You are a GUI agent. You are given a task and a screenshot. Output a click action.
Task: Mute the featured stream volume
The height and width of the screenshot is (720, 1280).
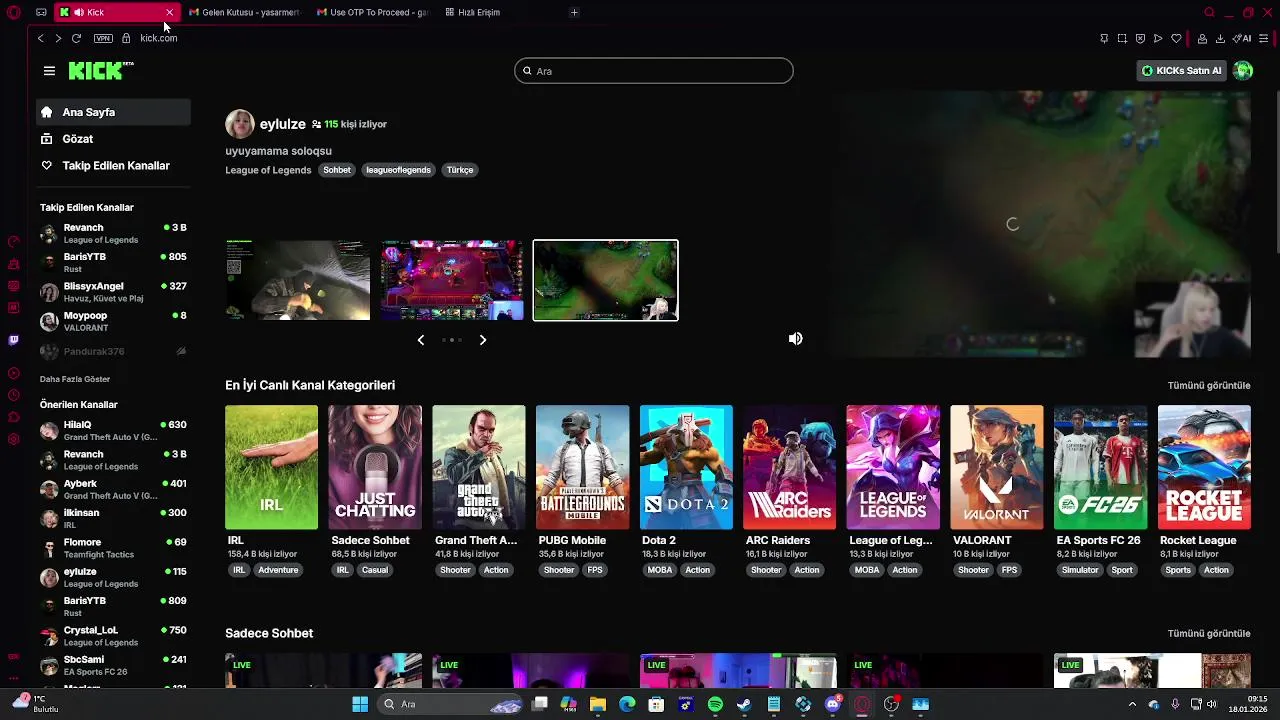point(795,339)
